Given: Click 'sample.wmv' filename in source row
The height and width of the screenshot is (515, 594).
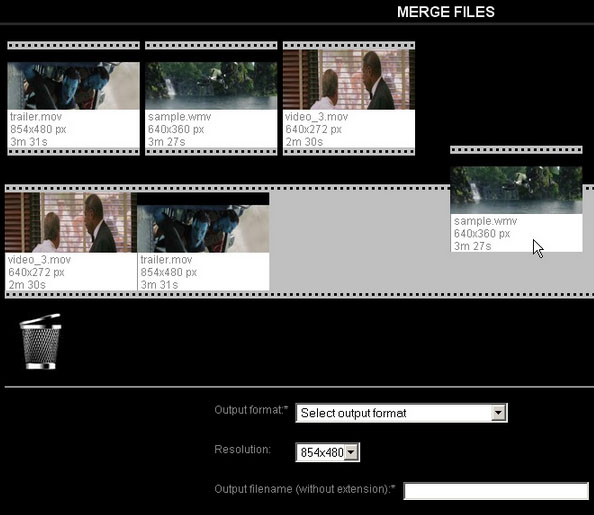Looking at the screenshot, I should click(x=179, y=117).
